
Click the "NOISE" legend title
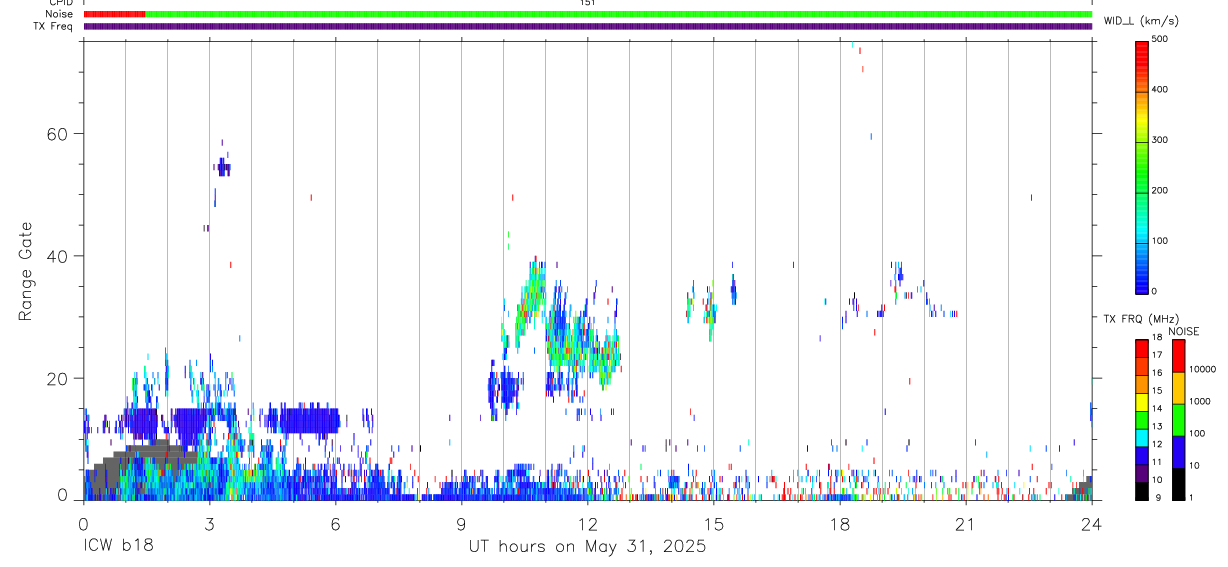point(1183,331)
